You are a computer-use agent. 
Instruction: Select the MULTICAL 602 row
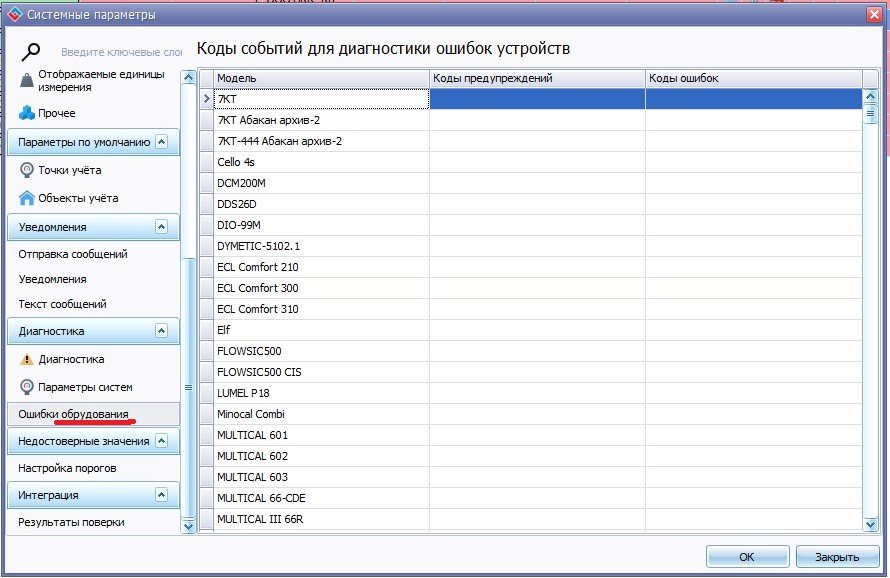point(531,456)
